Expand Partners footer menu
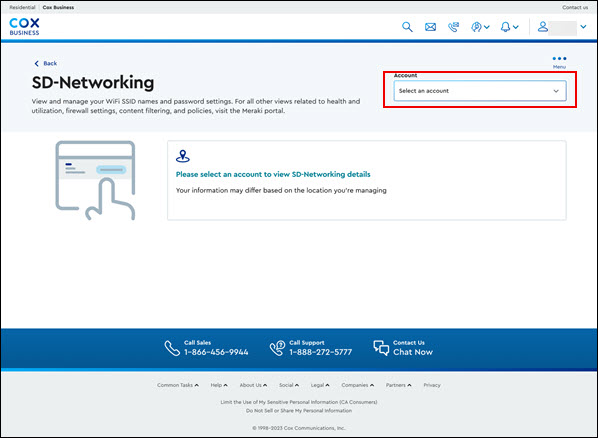The height and width of the screenshot is (438, 598). click(398, 385)
